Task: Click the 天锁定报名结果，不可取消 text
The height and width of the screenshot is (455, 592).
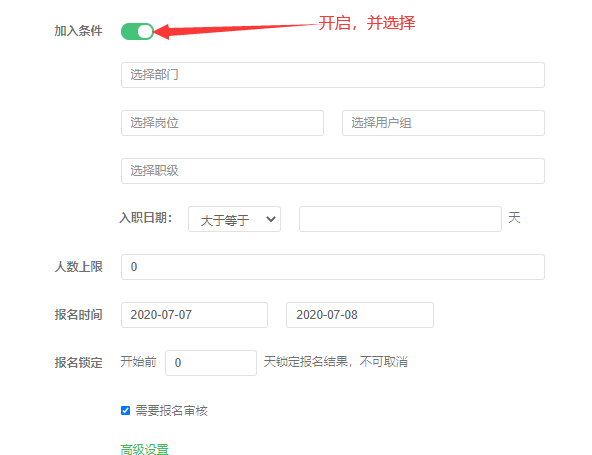Action: pos(336,362)
